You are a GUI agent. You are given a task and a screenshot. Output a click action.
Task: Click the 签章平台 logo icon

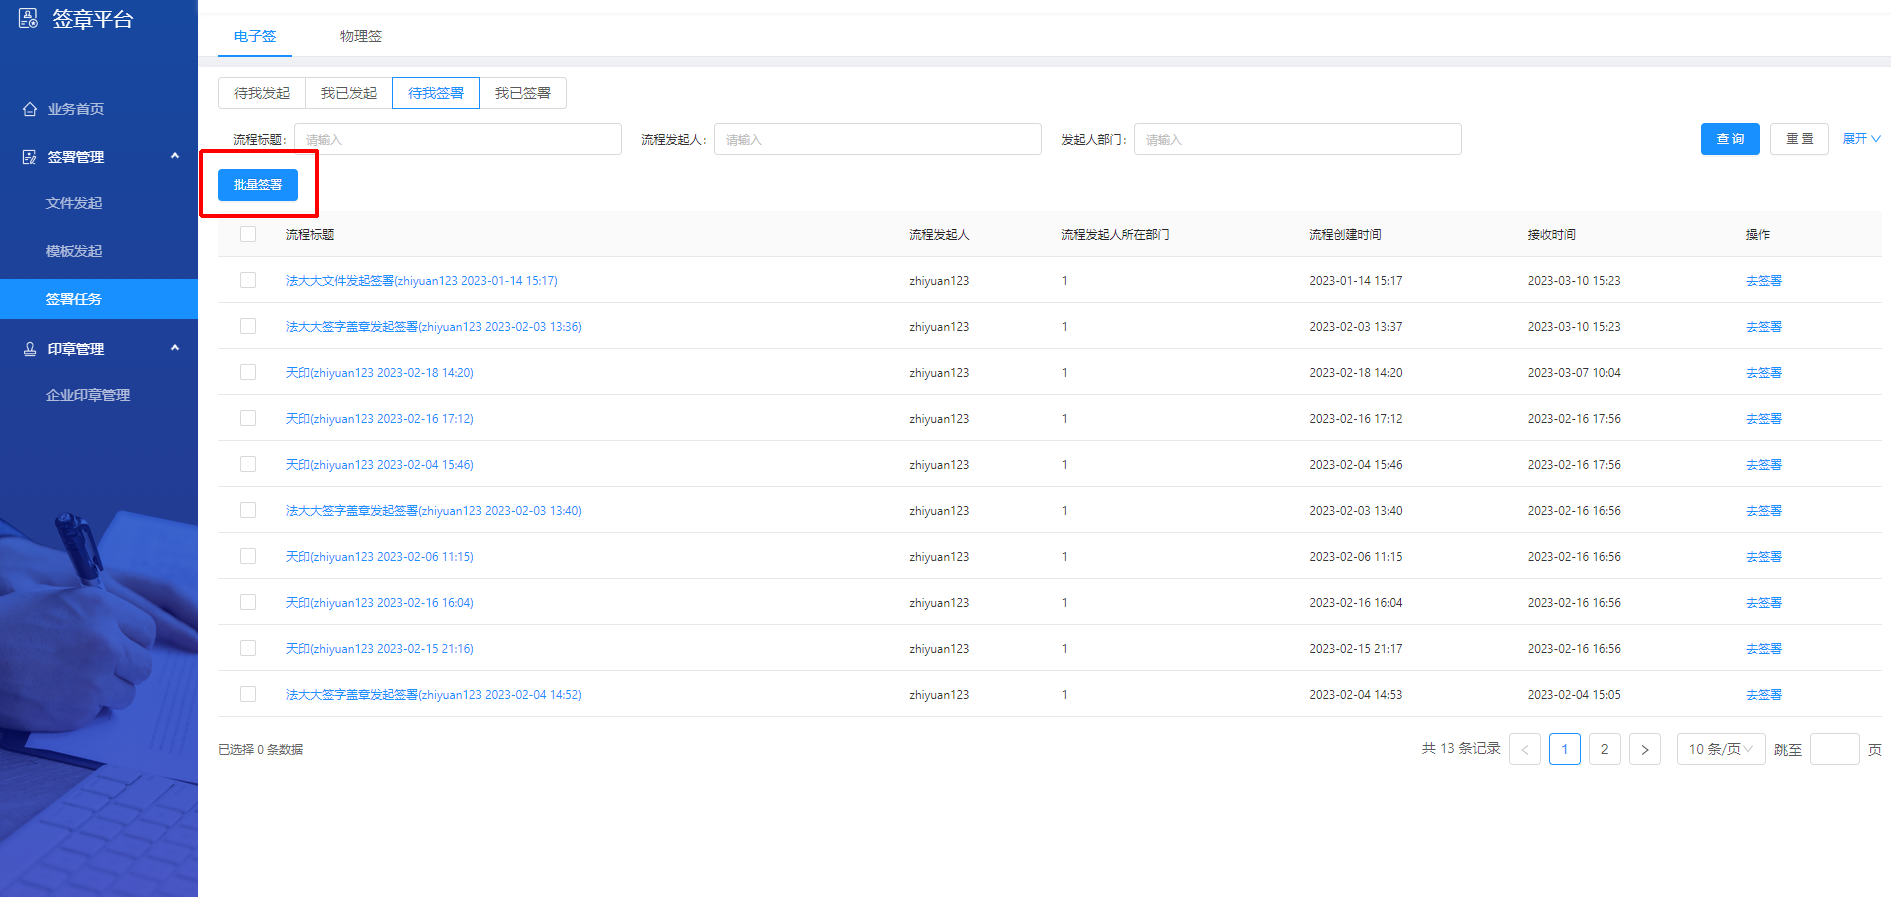point(28,18)
